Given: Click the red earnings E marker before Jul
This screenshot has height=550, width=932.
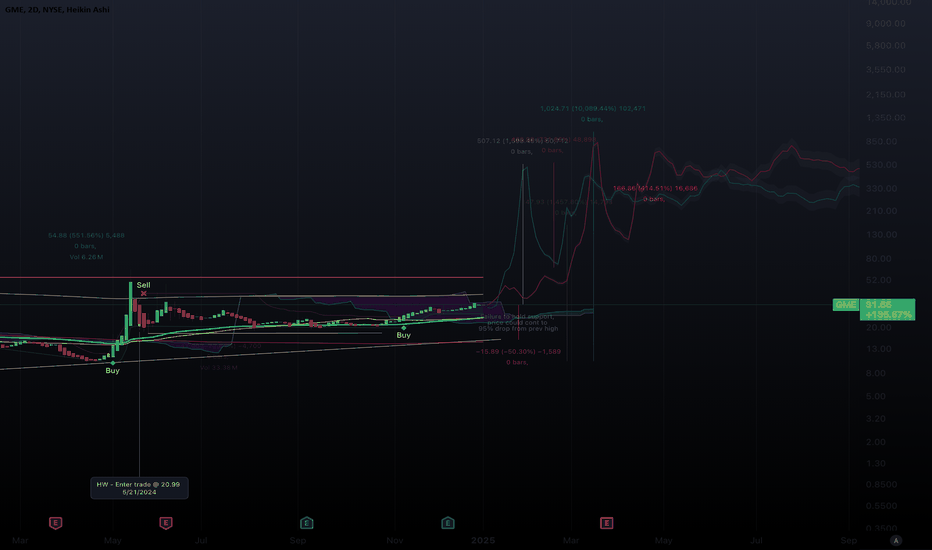Looking at the screenshot, I should tap(166, 523).
